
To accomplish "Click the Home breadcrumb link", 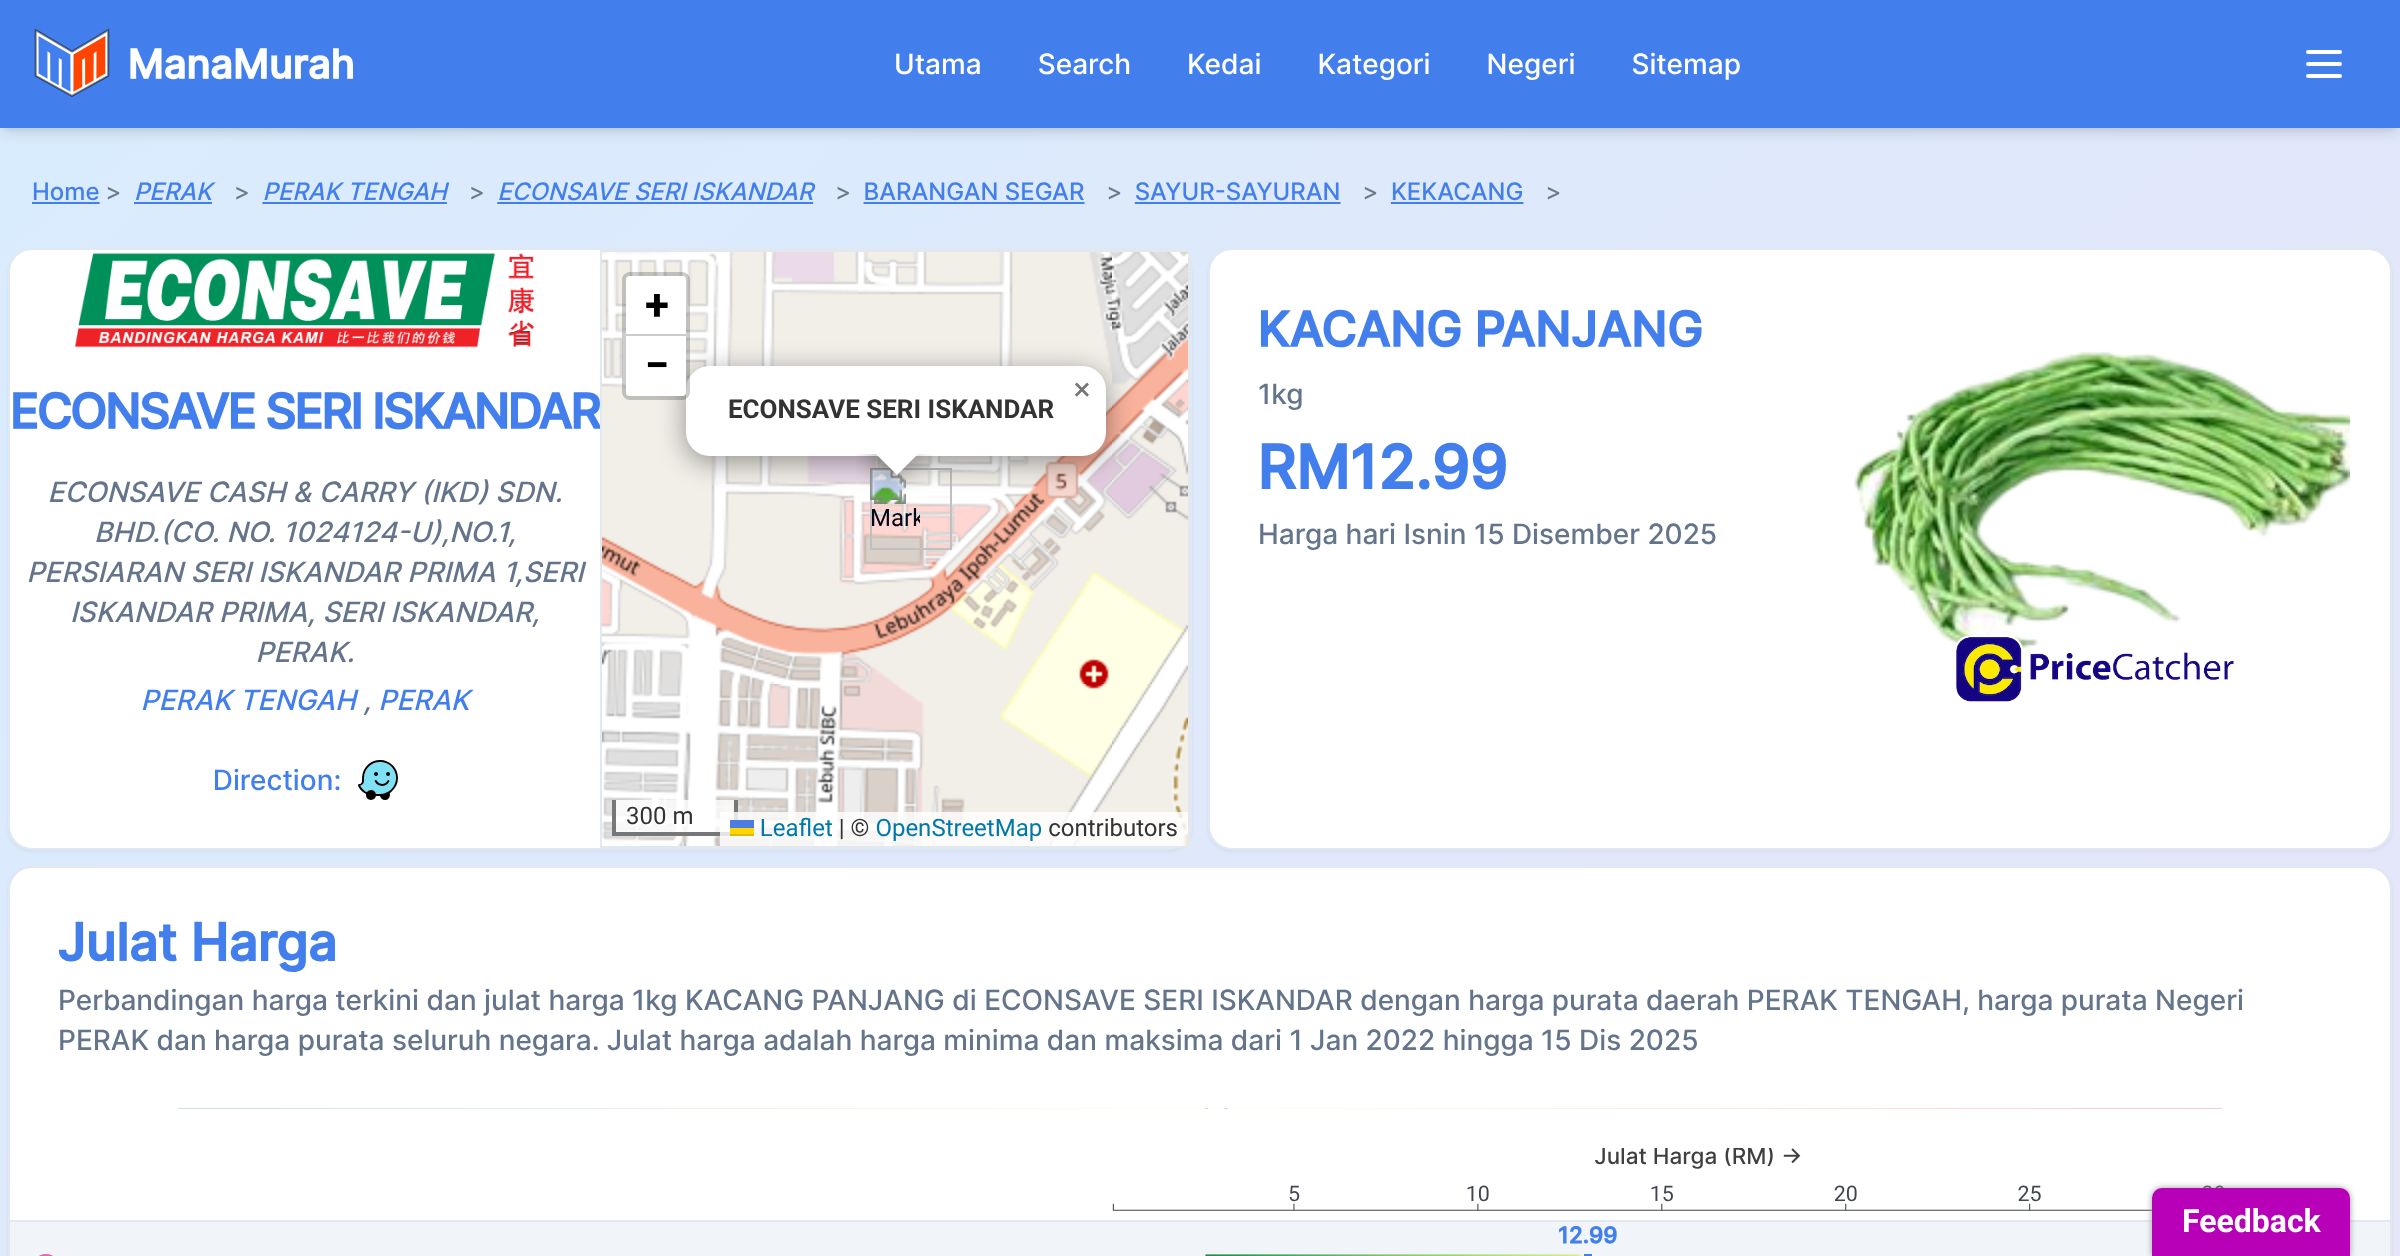I will pos(65,191).
